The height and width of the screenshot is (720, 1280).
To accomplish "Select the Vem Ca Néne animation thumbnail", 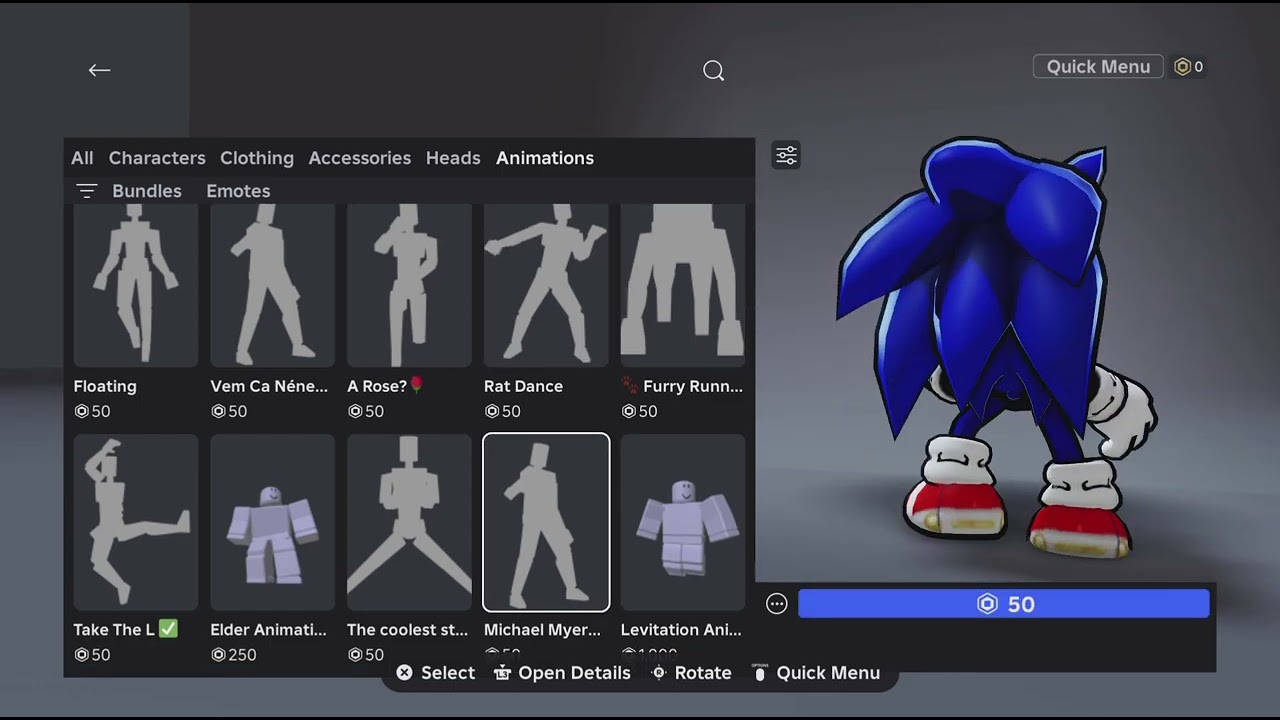I will point(273,285).
